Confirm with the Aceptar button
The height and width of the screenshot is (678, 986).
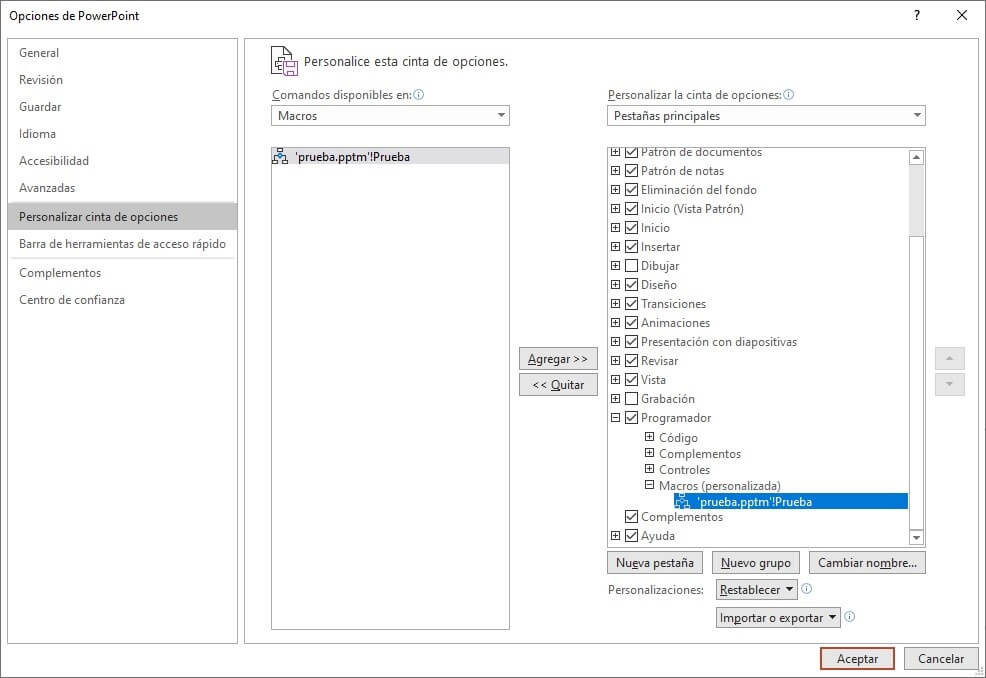[857, 659]
